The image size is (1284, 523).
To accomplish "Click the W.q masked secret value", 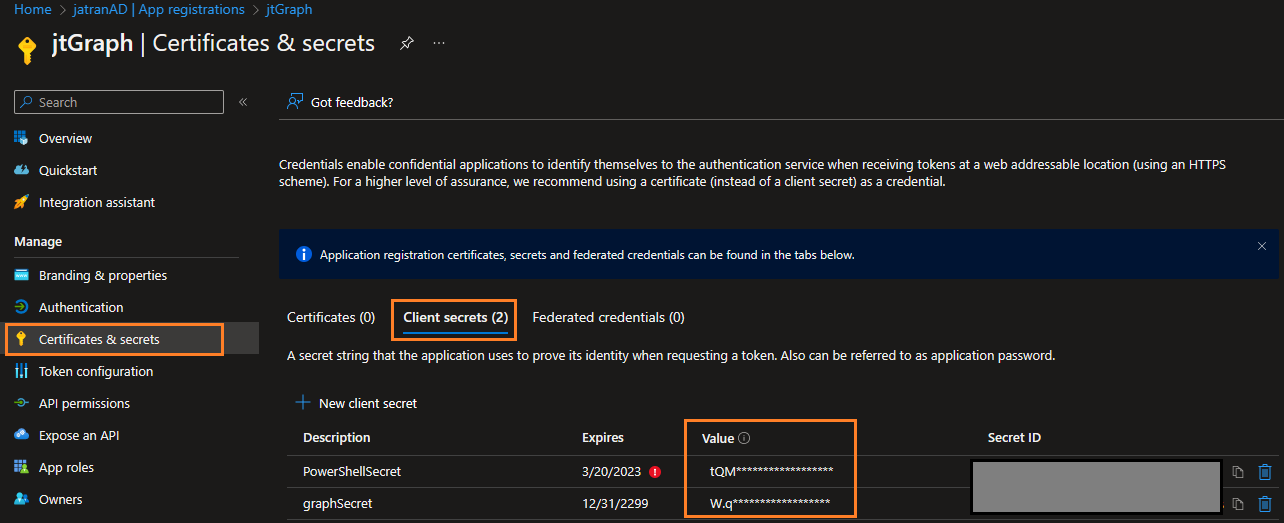I will coord(770,503).
